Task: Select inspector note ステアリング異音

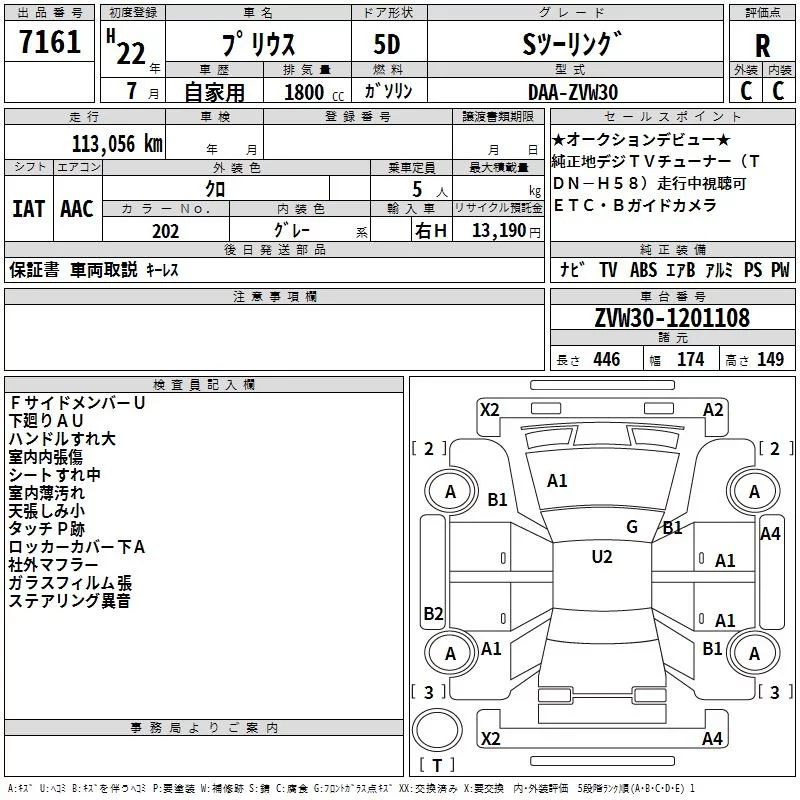Action: pyautogui.click(x=69, y=601)
